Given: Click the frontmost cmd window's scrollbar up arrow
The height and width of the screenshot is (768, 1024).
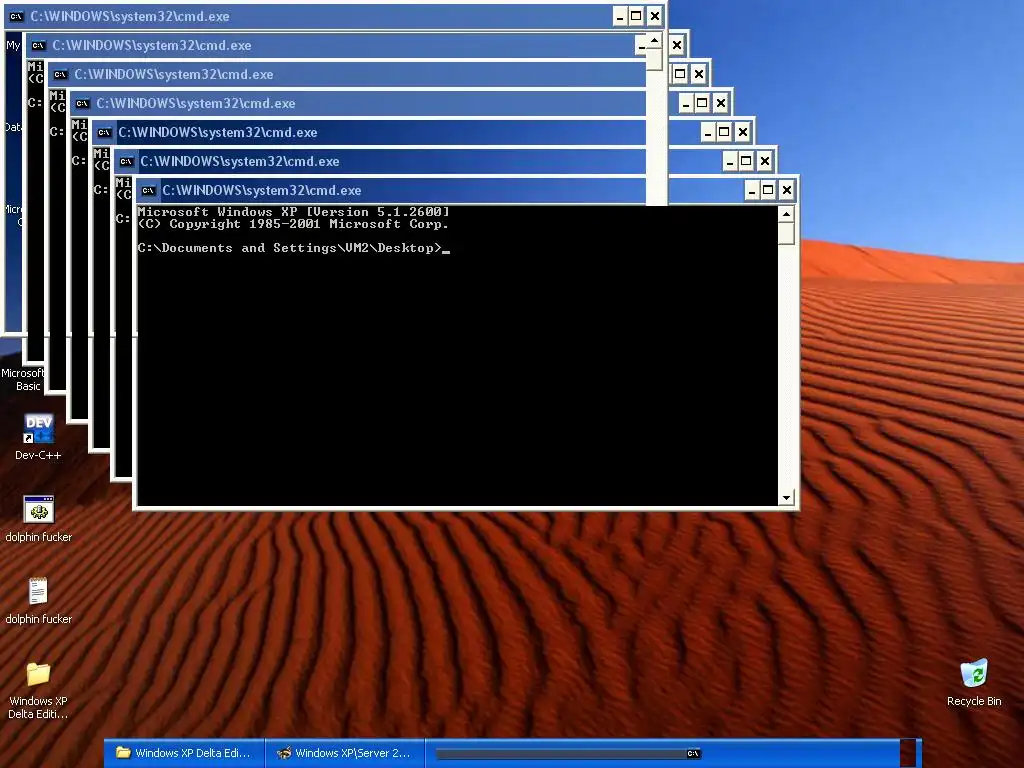Looking at the screenshot, I should 786,214.
